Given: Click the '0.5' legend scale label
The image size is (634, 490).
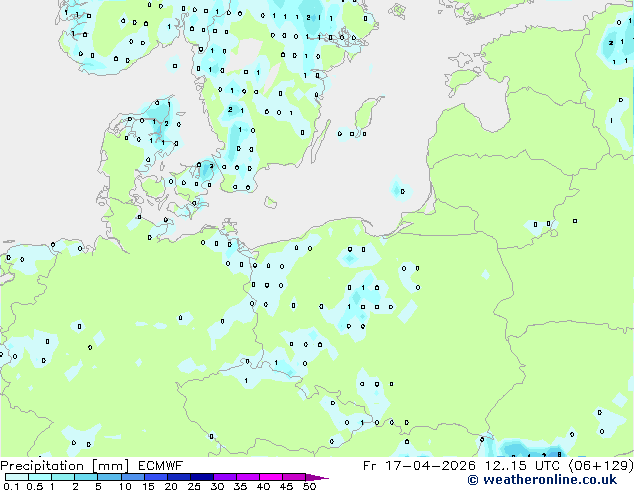Looking at the screenshot, I should (34, 486).
